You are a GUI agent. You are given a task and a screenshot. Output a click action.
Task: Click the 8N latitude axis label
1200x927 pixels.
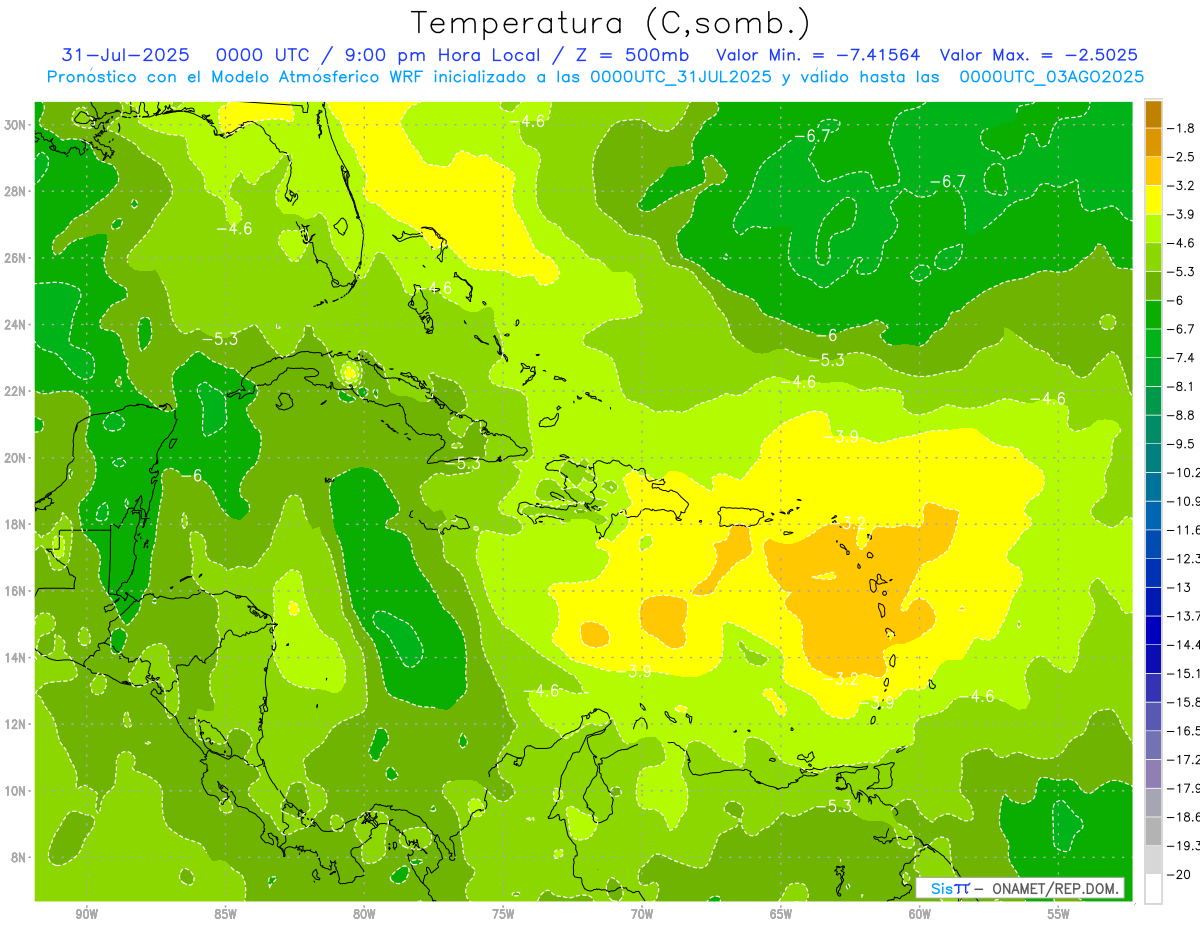click(x=19, y=858)
